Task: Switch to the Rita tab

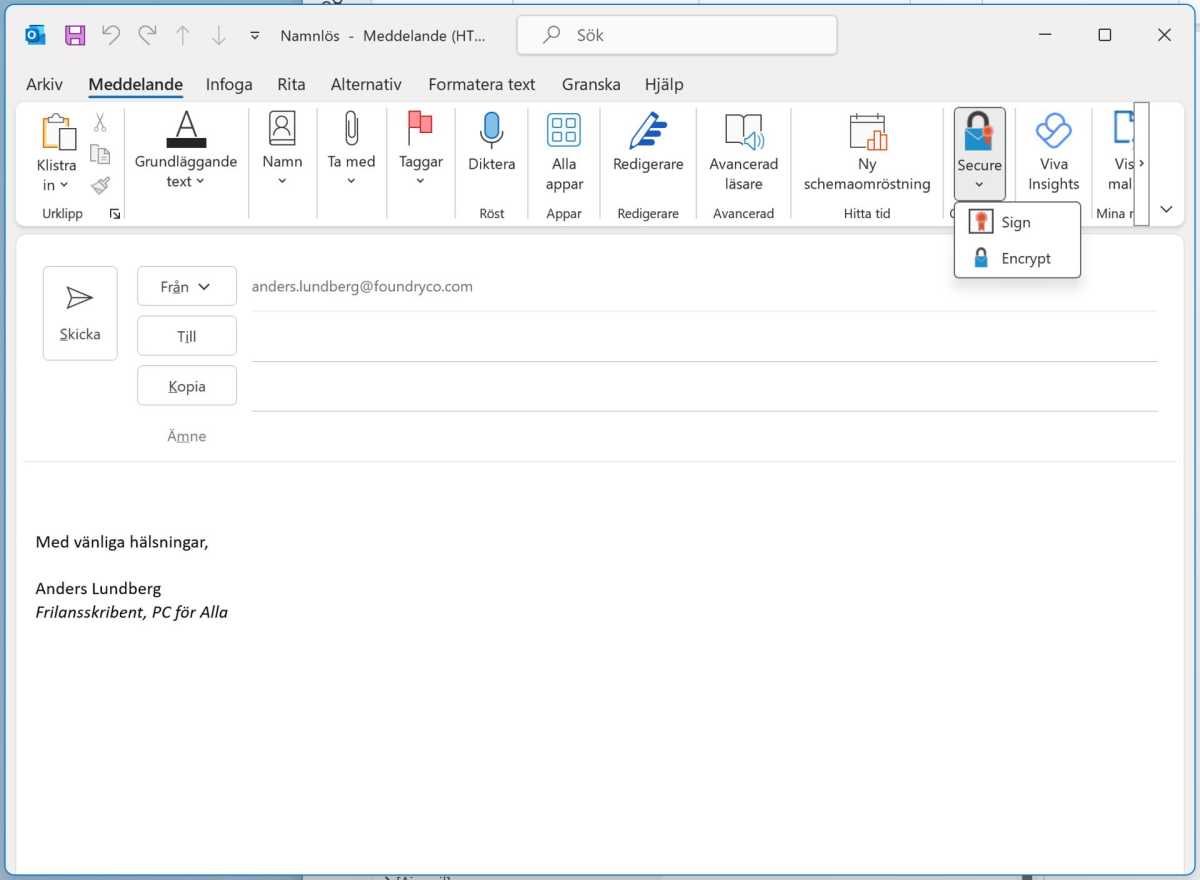Action: 291,84
